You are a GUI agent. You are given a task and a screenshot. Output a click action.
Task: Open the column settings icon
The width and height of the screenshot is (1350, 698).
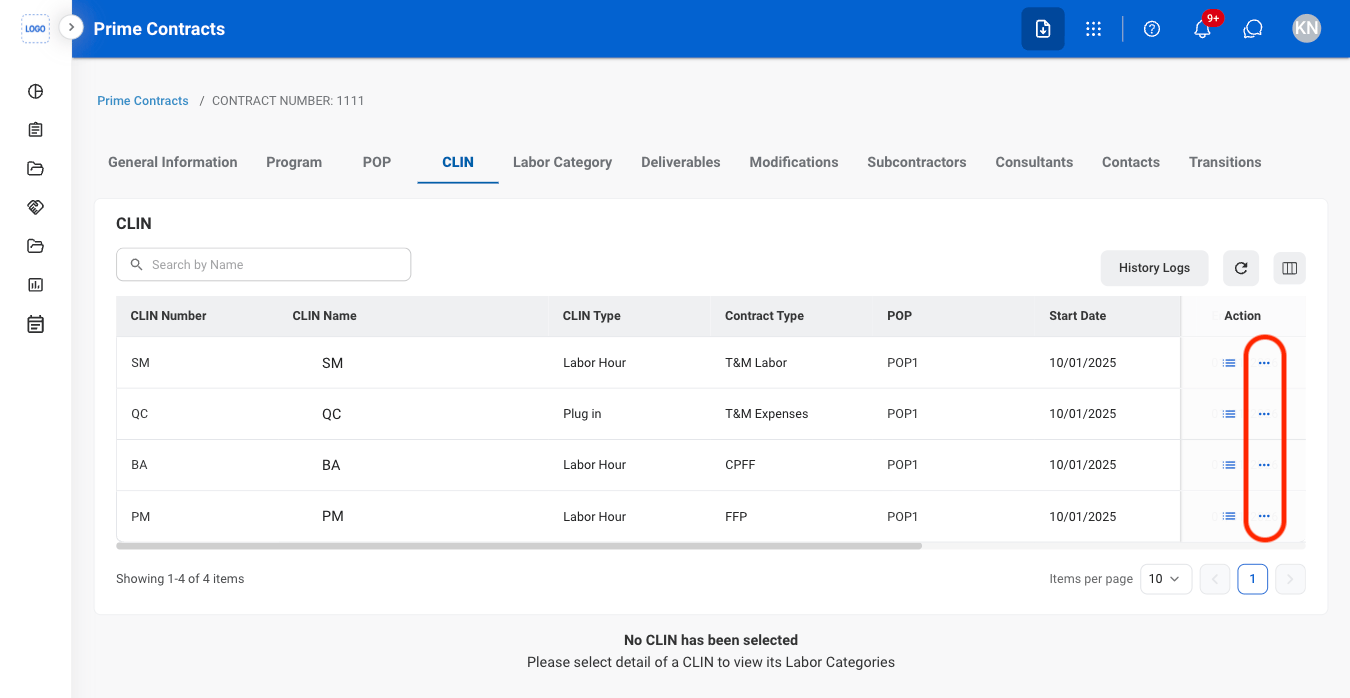[x=1290, y=268]
